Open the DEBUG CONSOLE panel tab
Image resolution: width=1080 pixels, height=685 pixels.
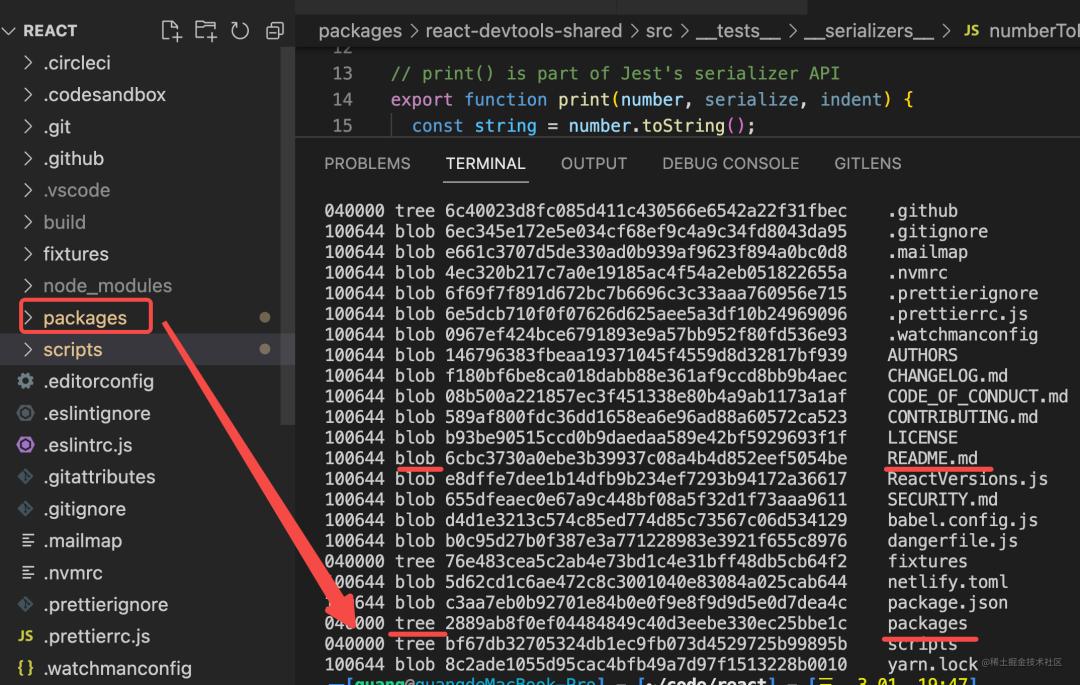(x=731, y=164)
